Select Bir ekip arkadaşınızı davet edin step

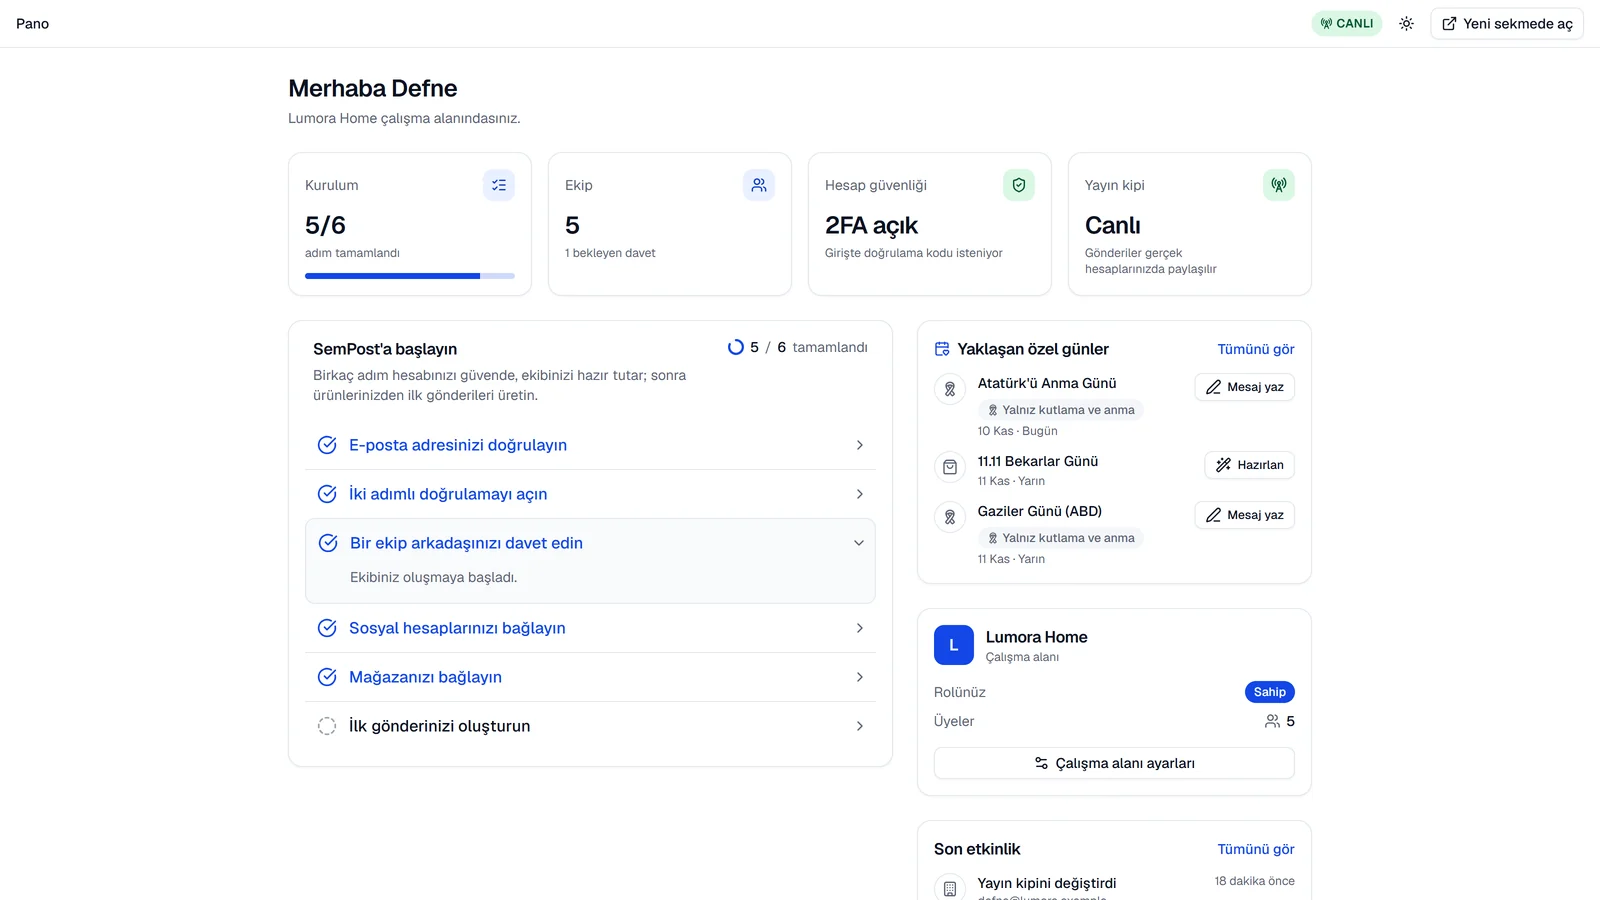point(590,543)
